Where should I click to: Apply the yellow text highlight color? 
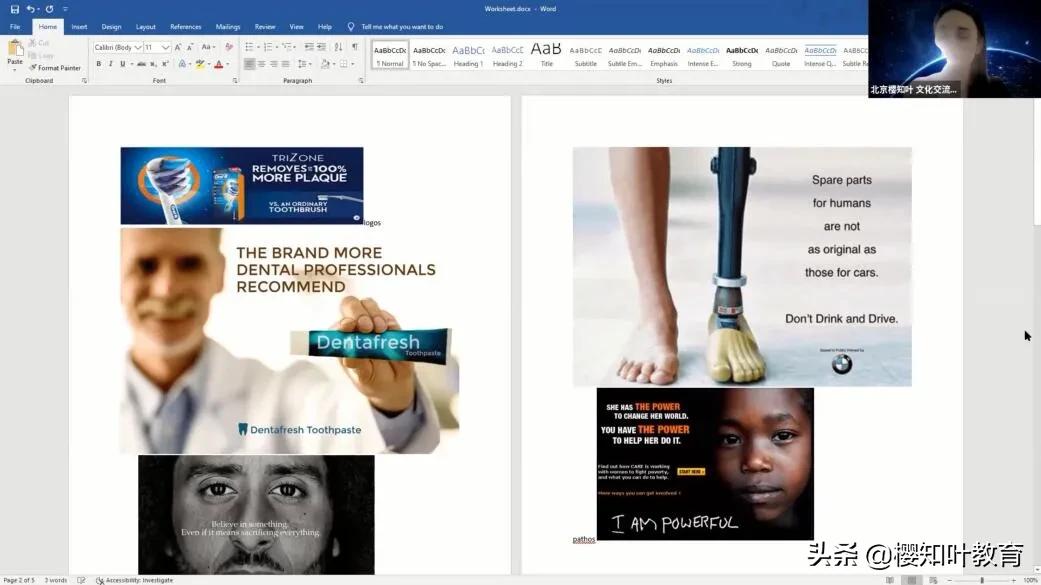coord(200,64)
